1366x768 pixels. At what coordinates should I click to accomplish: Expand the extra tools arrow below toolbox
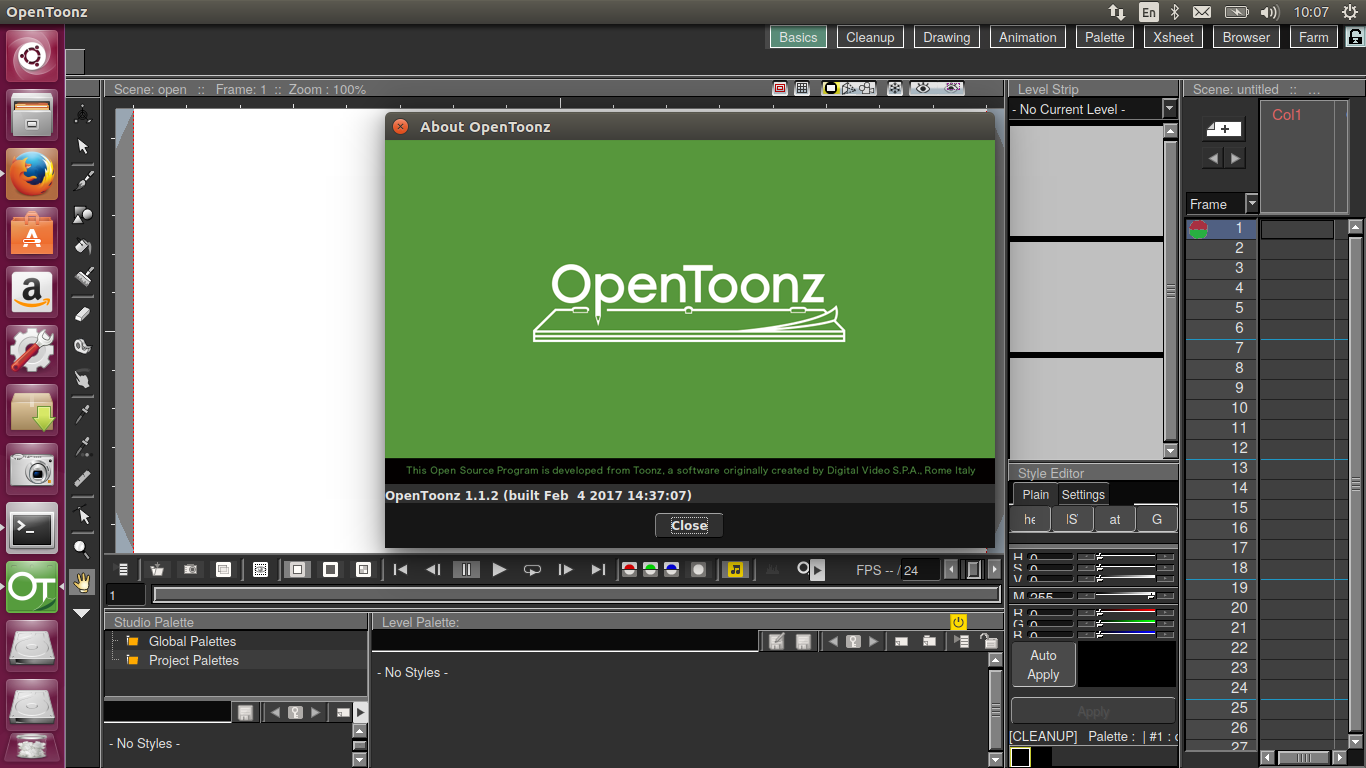click(x=83, y=613)
